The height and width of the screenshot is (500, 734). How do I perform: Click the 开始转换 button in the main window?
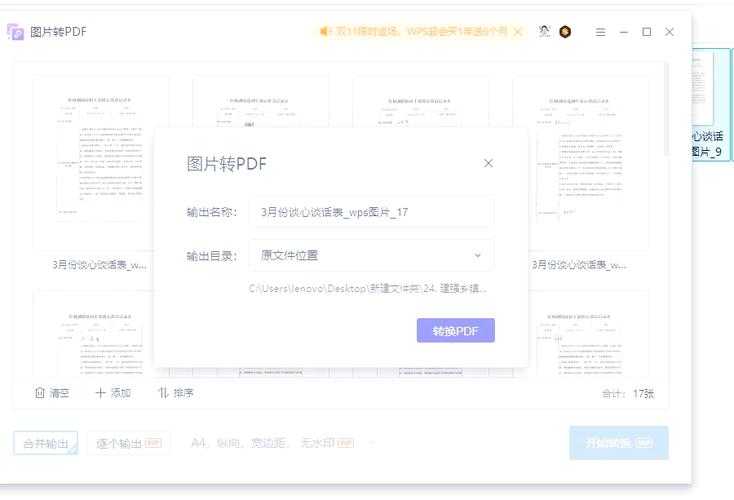click(619, 442)
